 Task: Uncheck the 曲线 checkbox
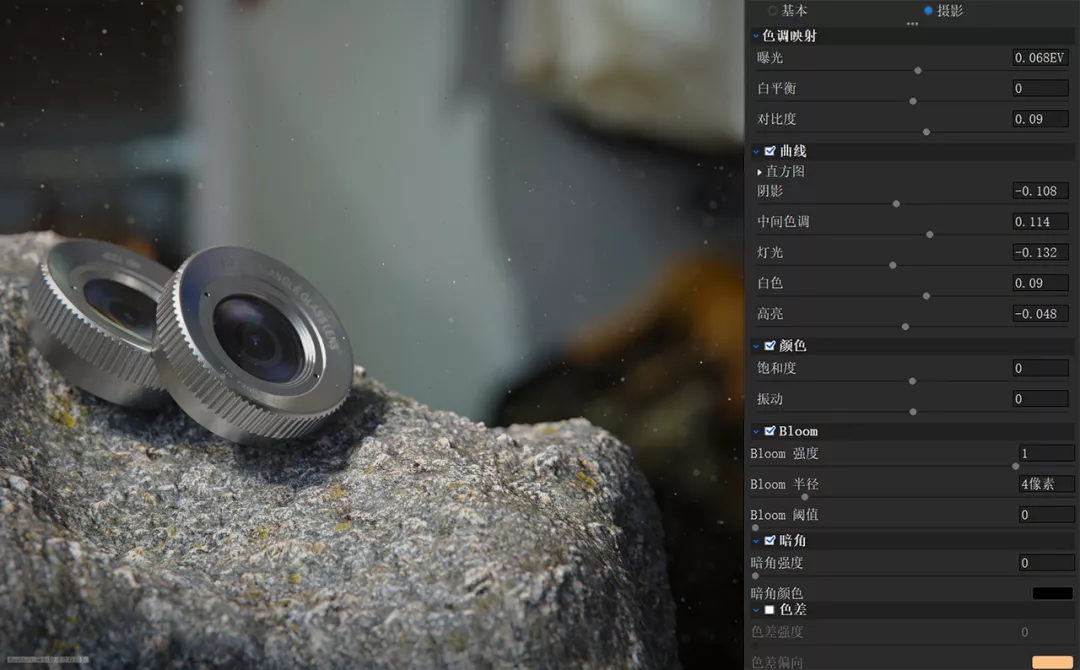pyautogui.click(x=770, y=151)
